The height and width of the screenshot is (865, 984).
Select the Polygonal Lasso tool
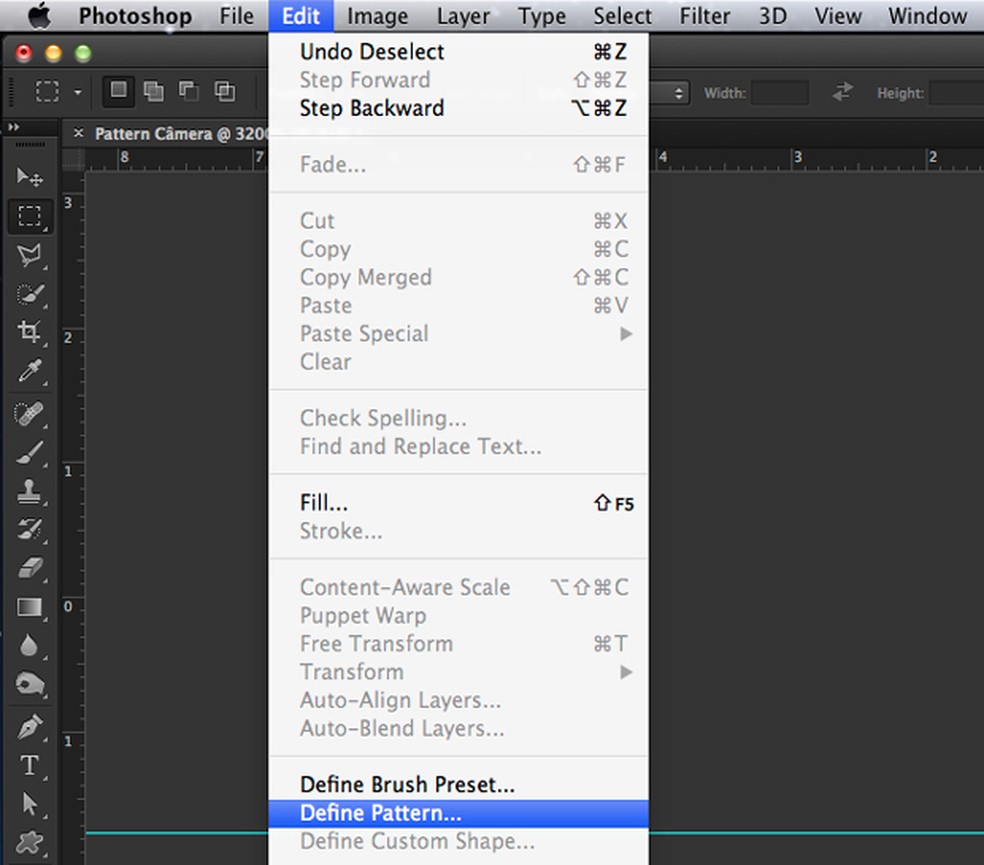coord(29,255)
